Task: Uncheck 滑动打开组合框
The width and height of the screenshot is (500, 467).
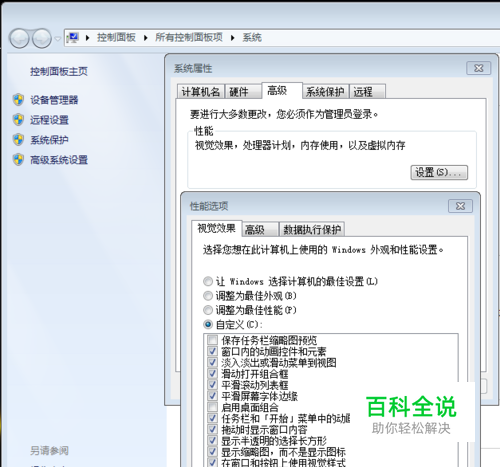Action: pos(212,374)
